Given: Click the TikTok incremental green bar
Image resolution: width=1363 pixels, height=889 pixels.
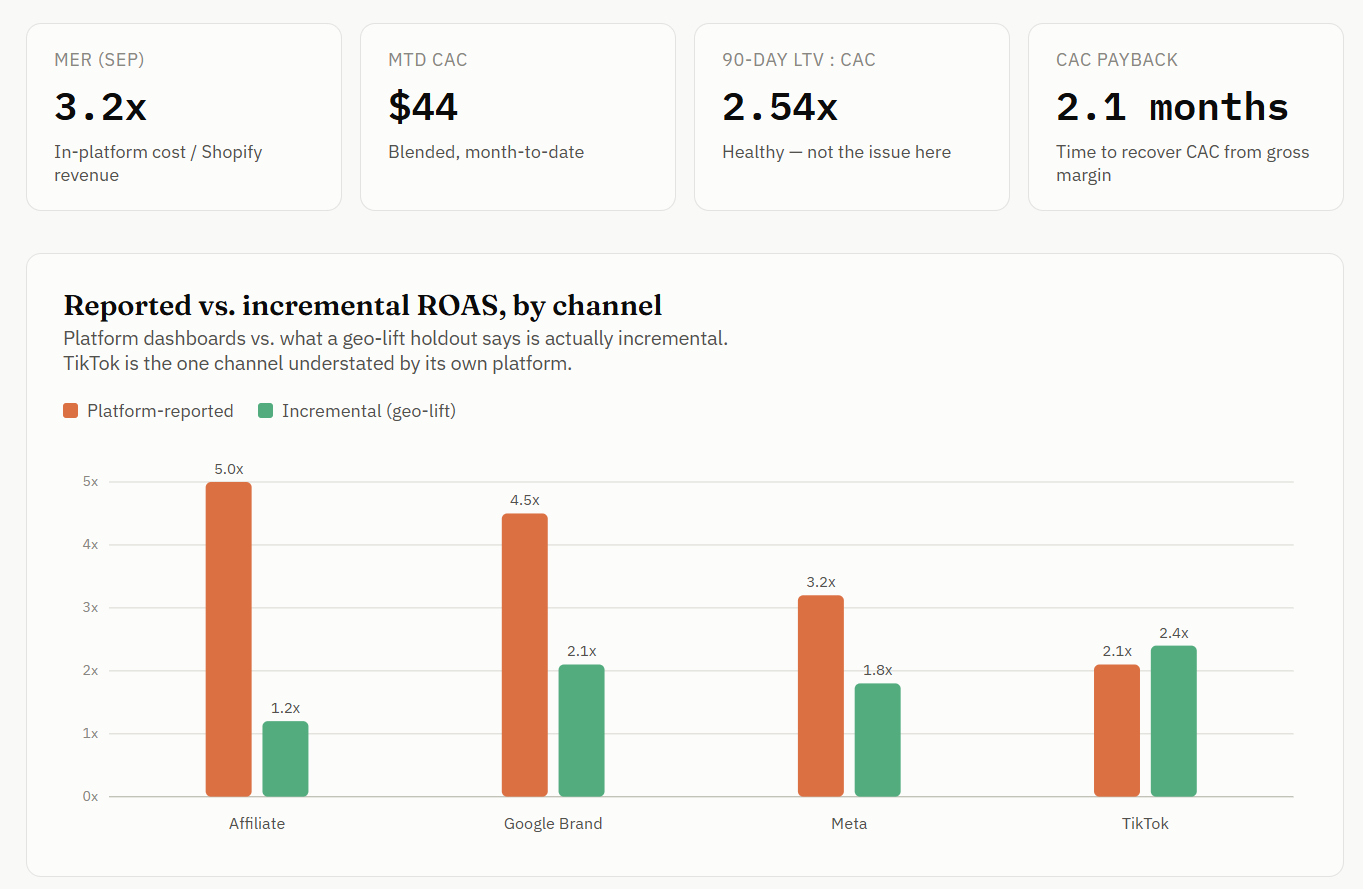Looking at the screenshot, I should tap(1173, 721).
